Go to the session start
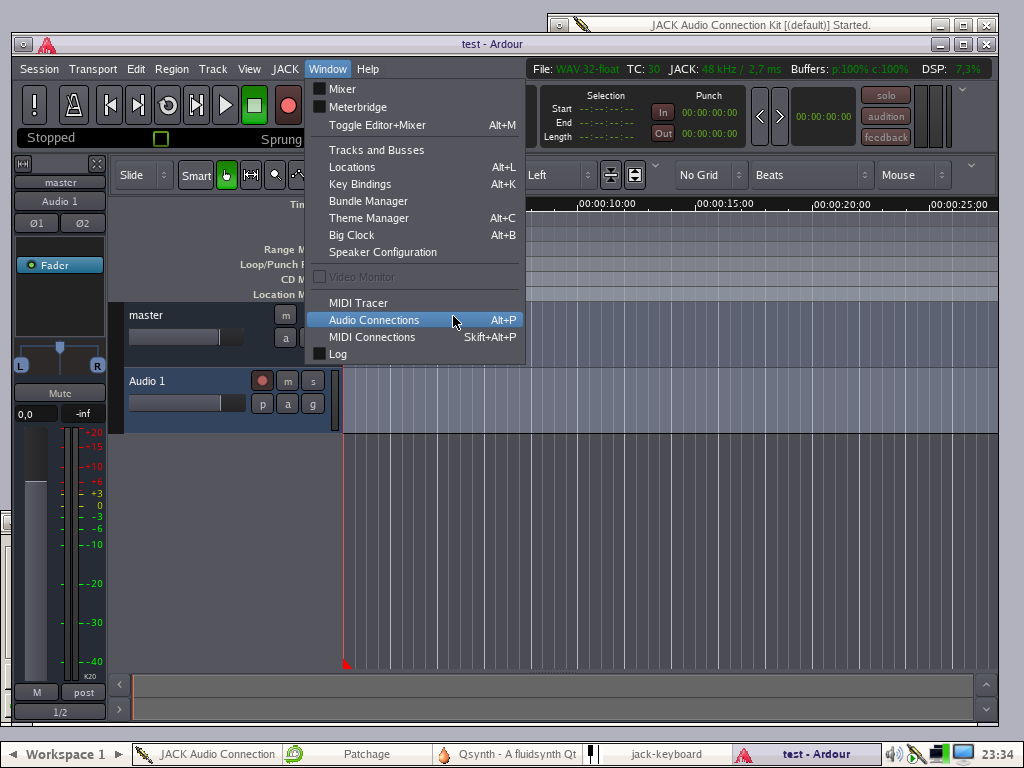1024x768 pixels. coord(110,104)
